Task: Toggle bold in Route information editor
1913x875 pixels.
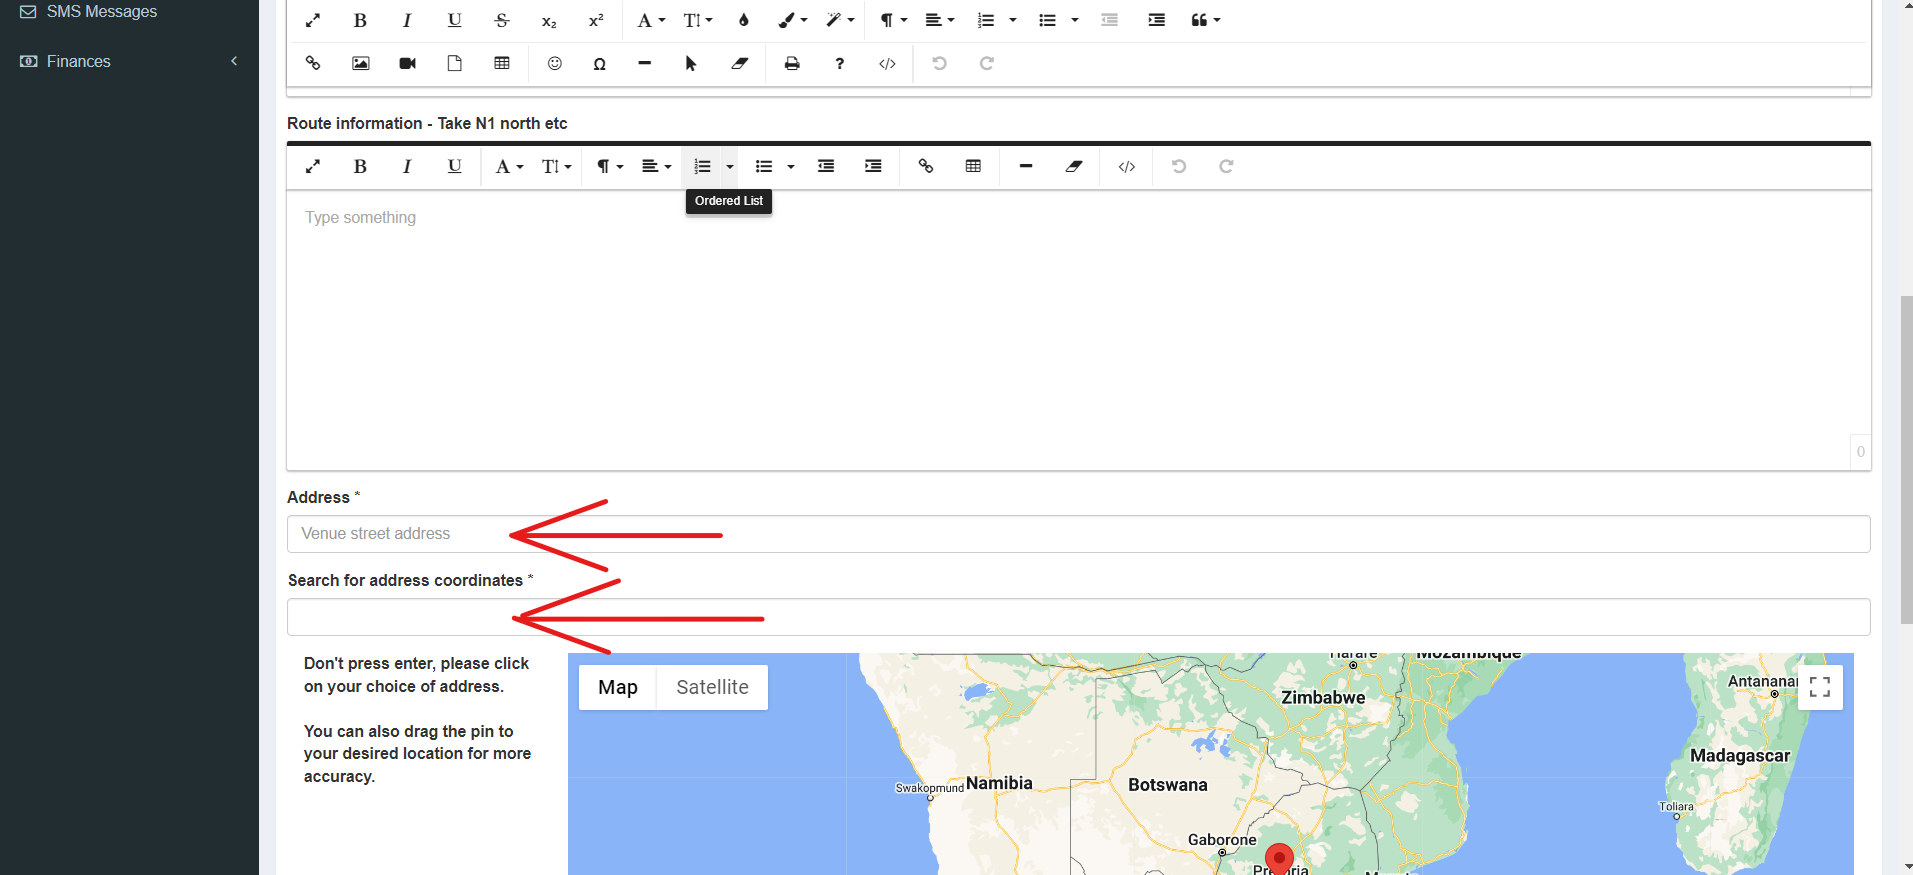Action: (360, 166)
